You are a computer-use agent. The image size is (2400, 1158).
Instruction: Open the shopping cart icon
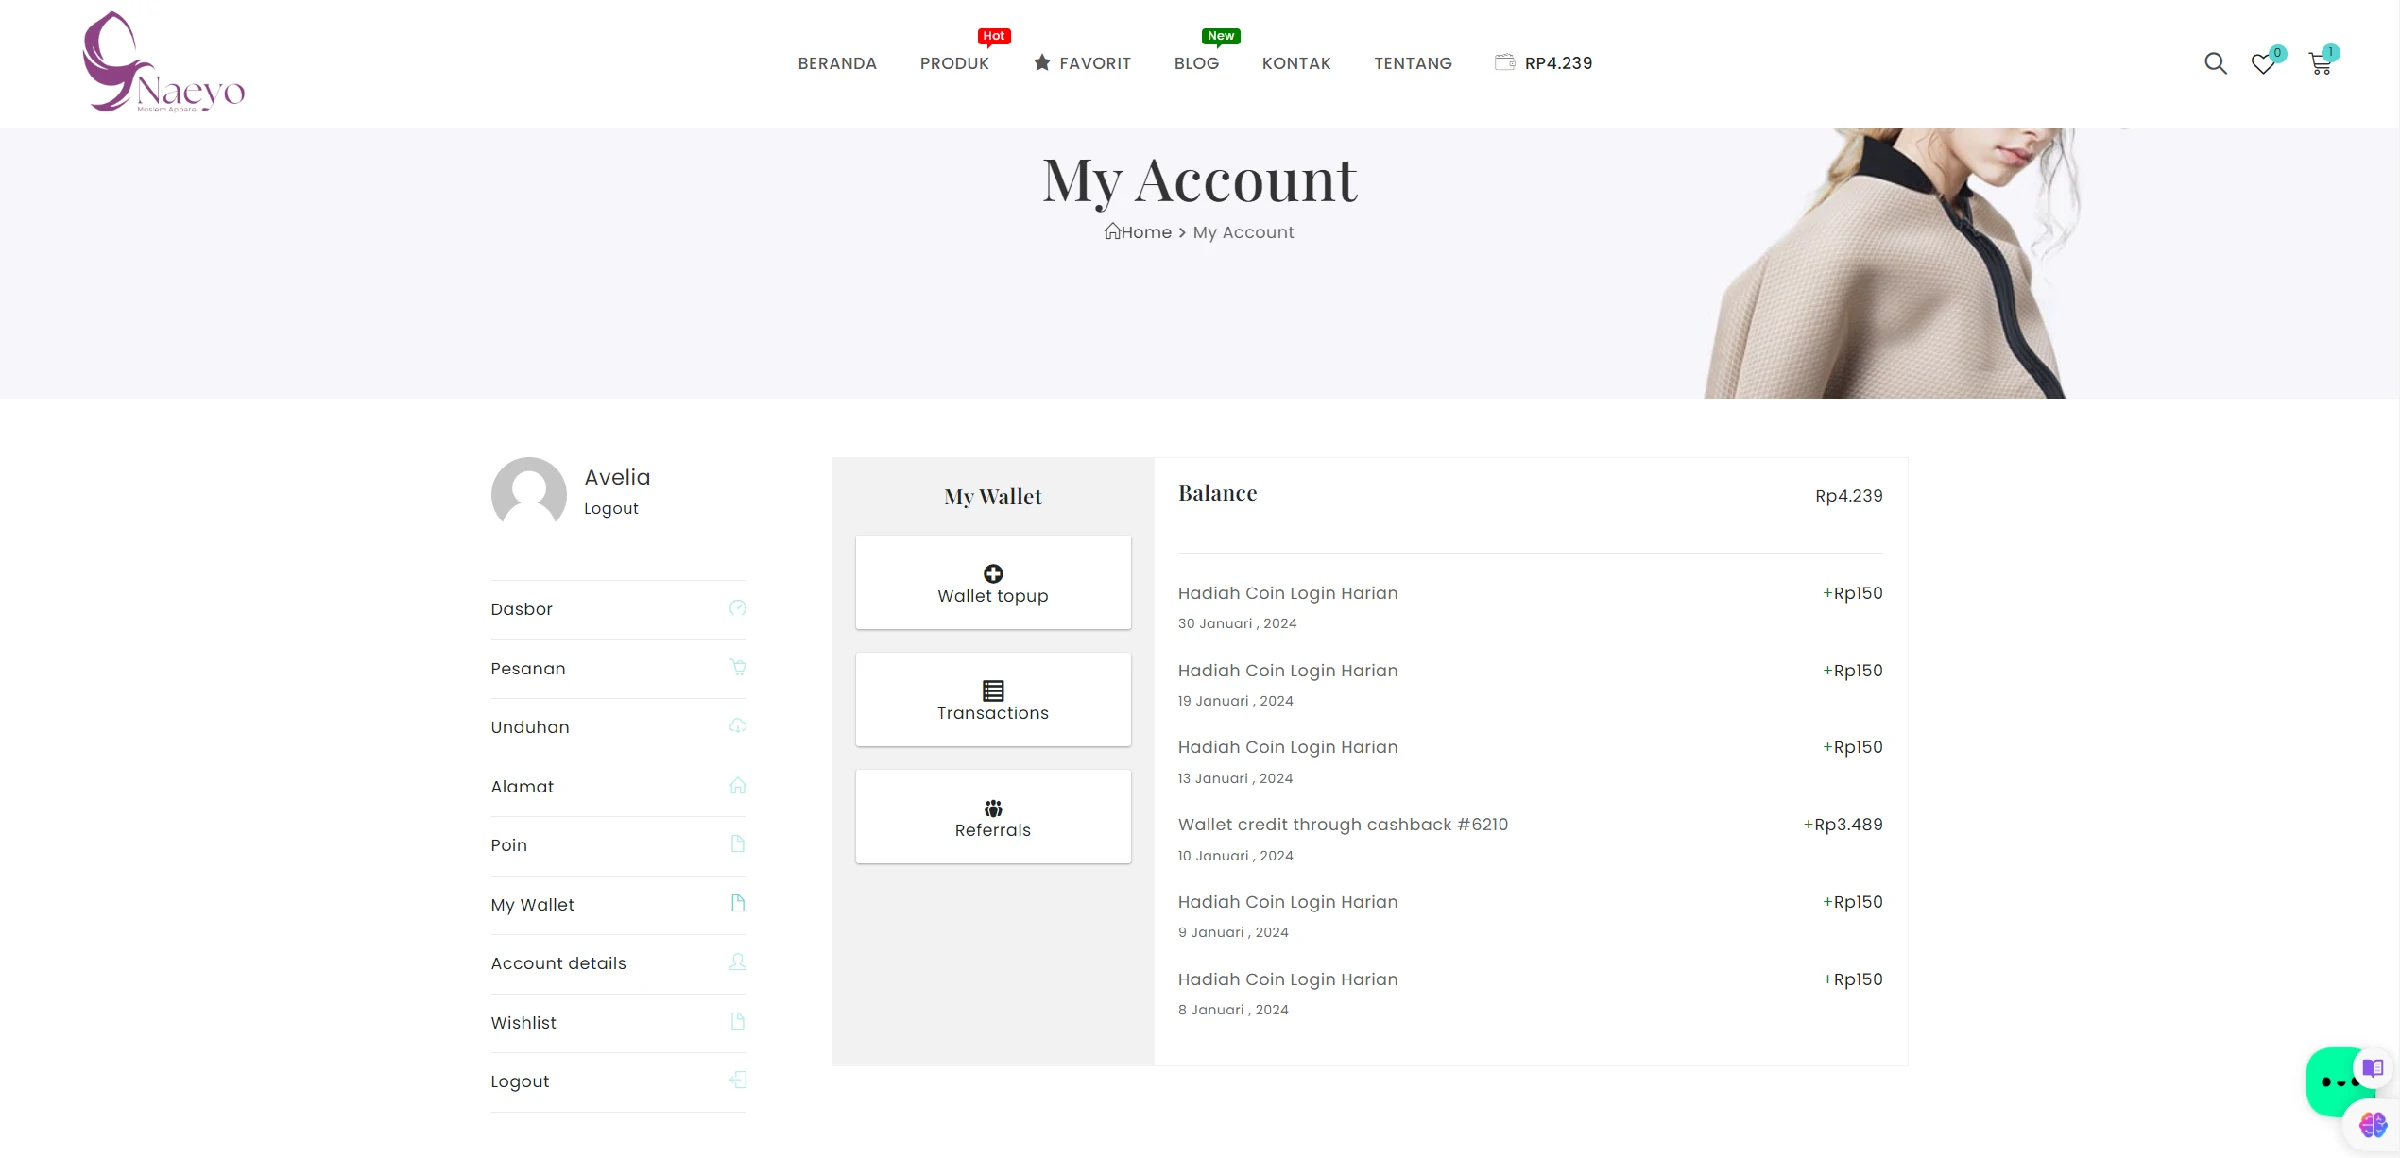click(x=2320, y=65)
